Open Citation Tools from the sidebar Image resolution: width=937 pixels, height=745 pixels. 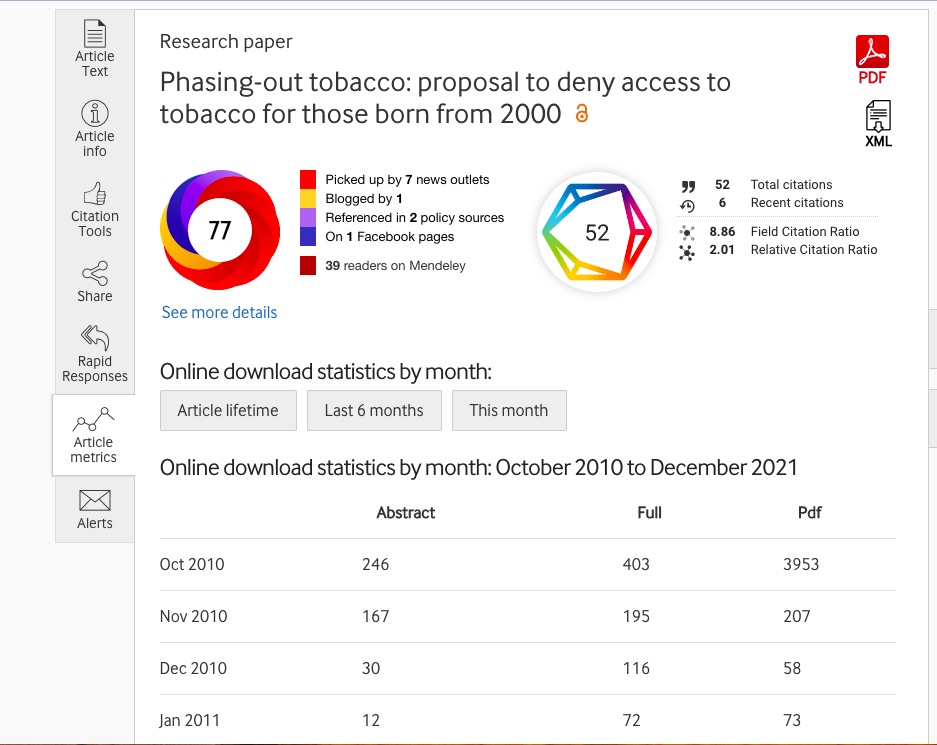[x=95, y=208]
